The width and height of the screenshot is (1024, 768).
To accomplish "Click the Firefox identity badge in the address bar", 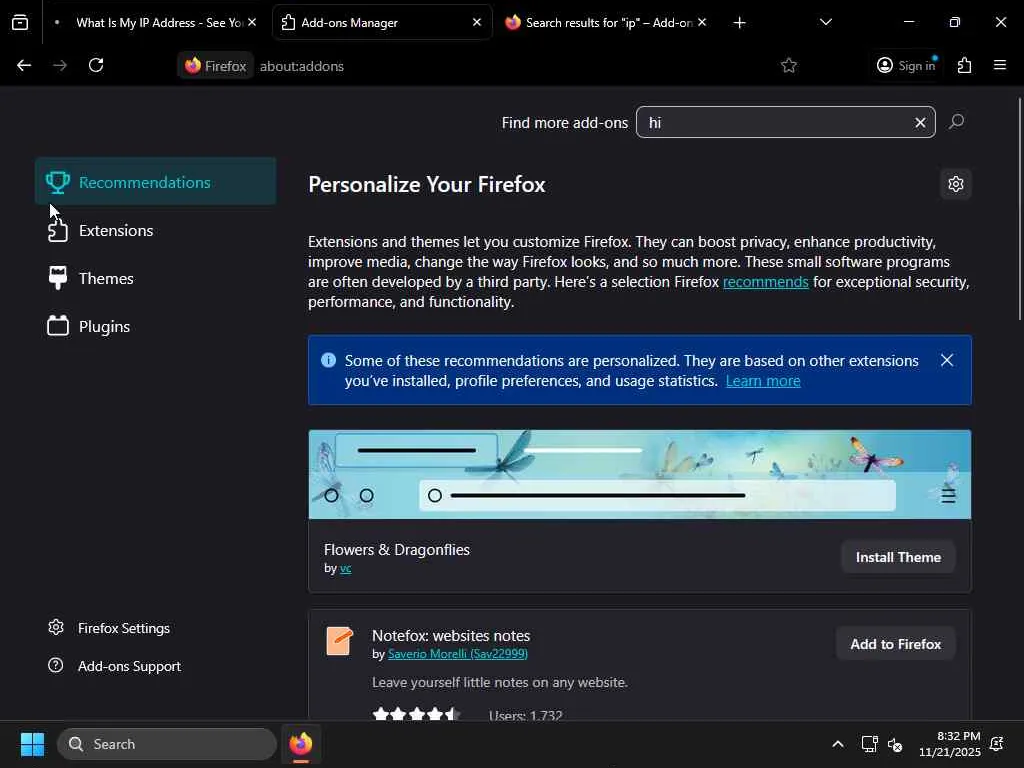I will coord(216,66).
